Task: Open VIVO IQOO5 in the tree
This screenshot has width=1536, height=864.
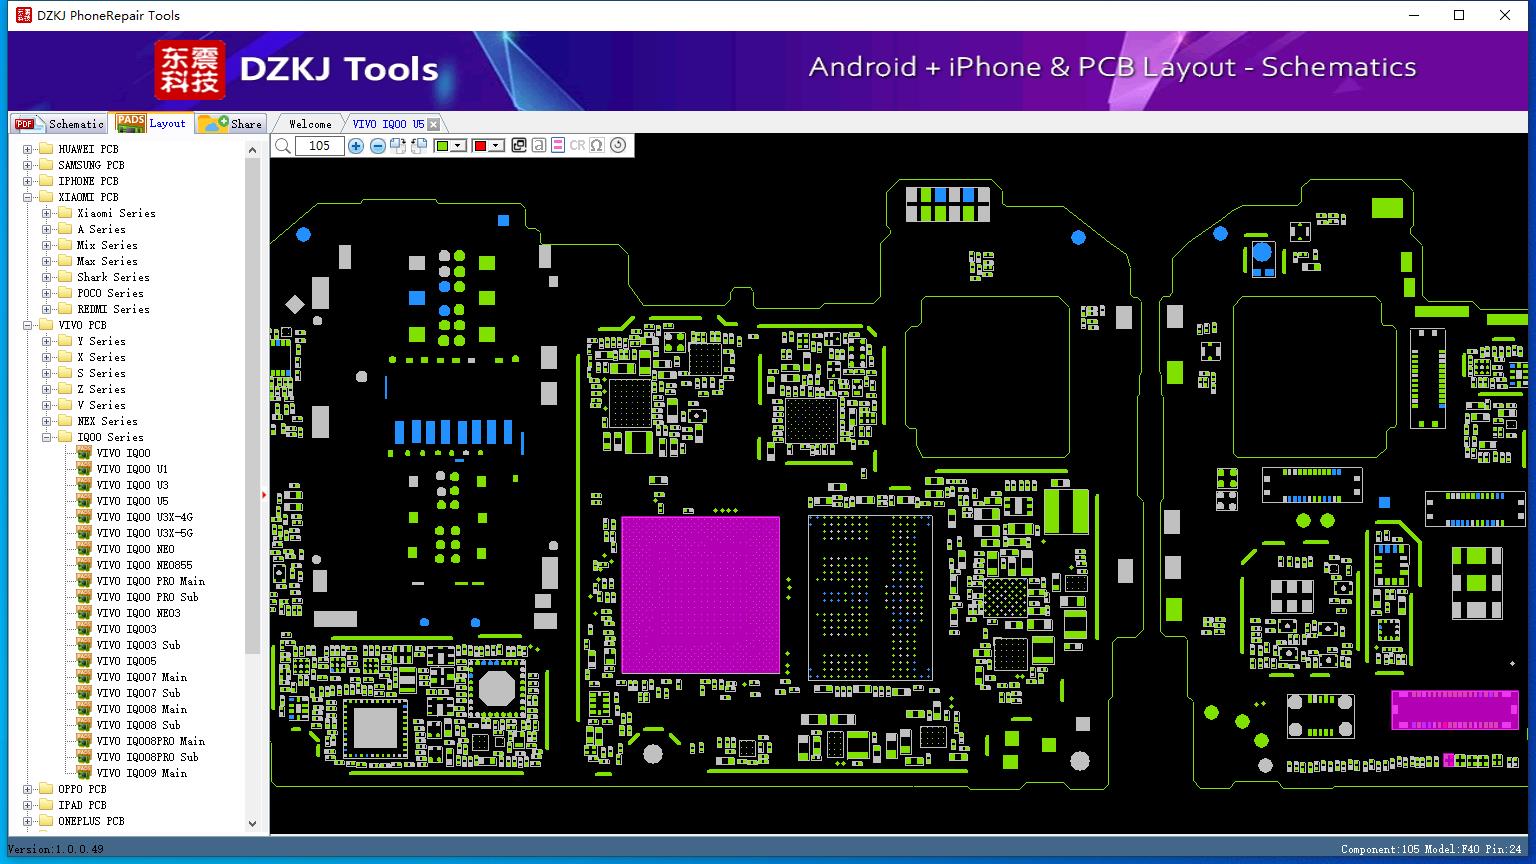Action: [x=127, y=661]
